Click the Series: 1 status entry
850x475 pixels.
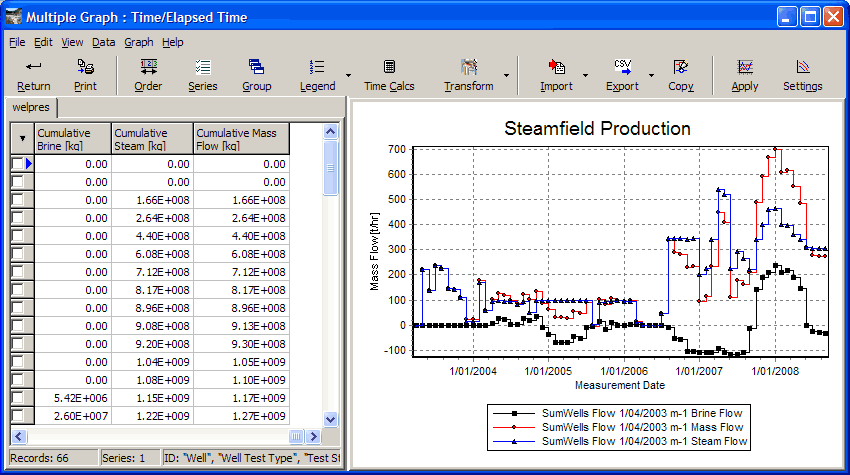point(130,458)
